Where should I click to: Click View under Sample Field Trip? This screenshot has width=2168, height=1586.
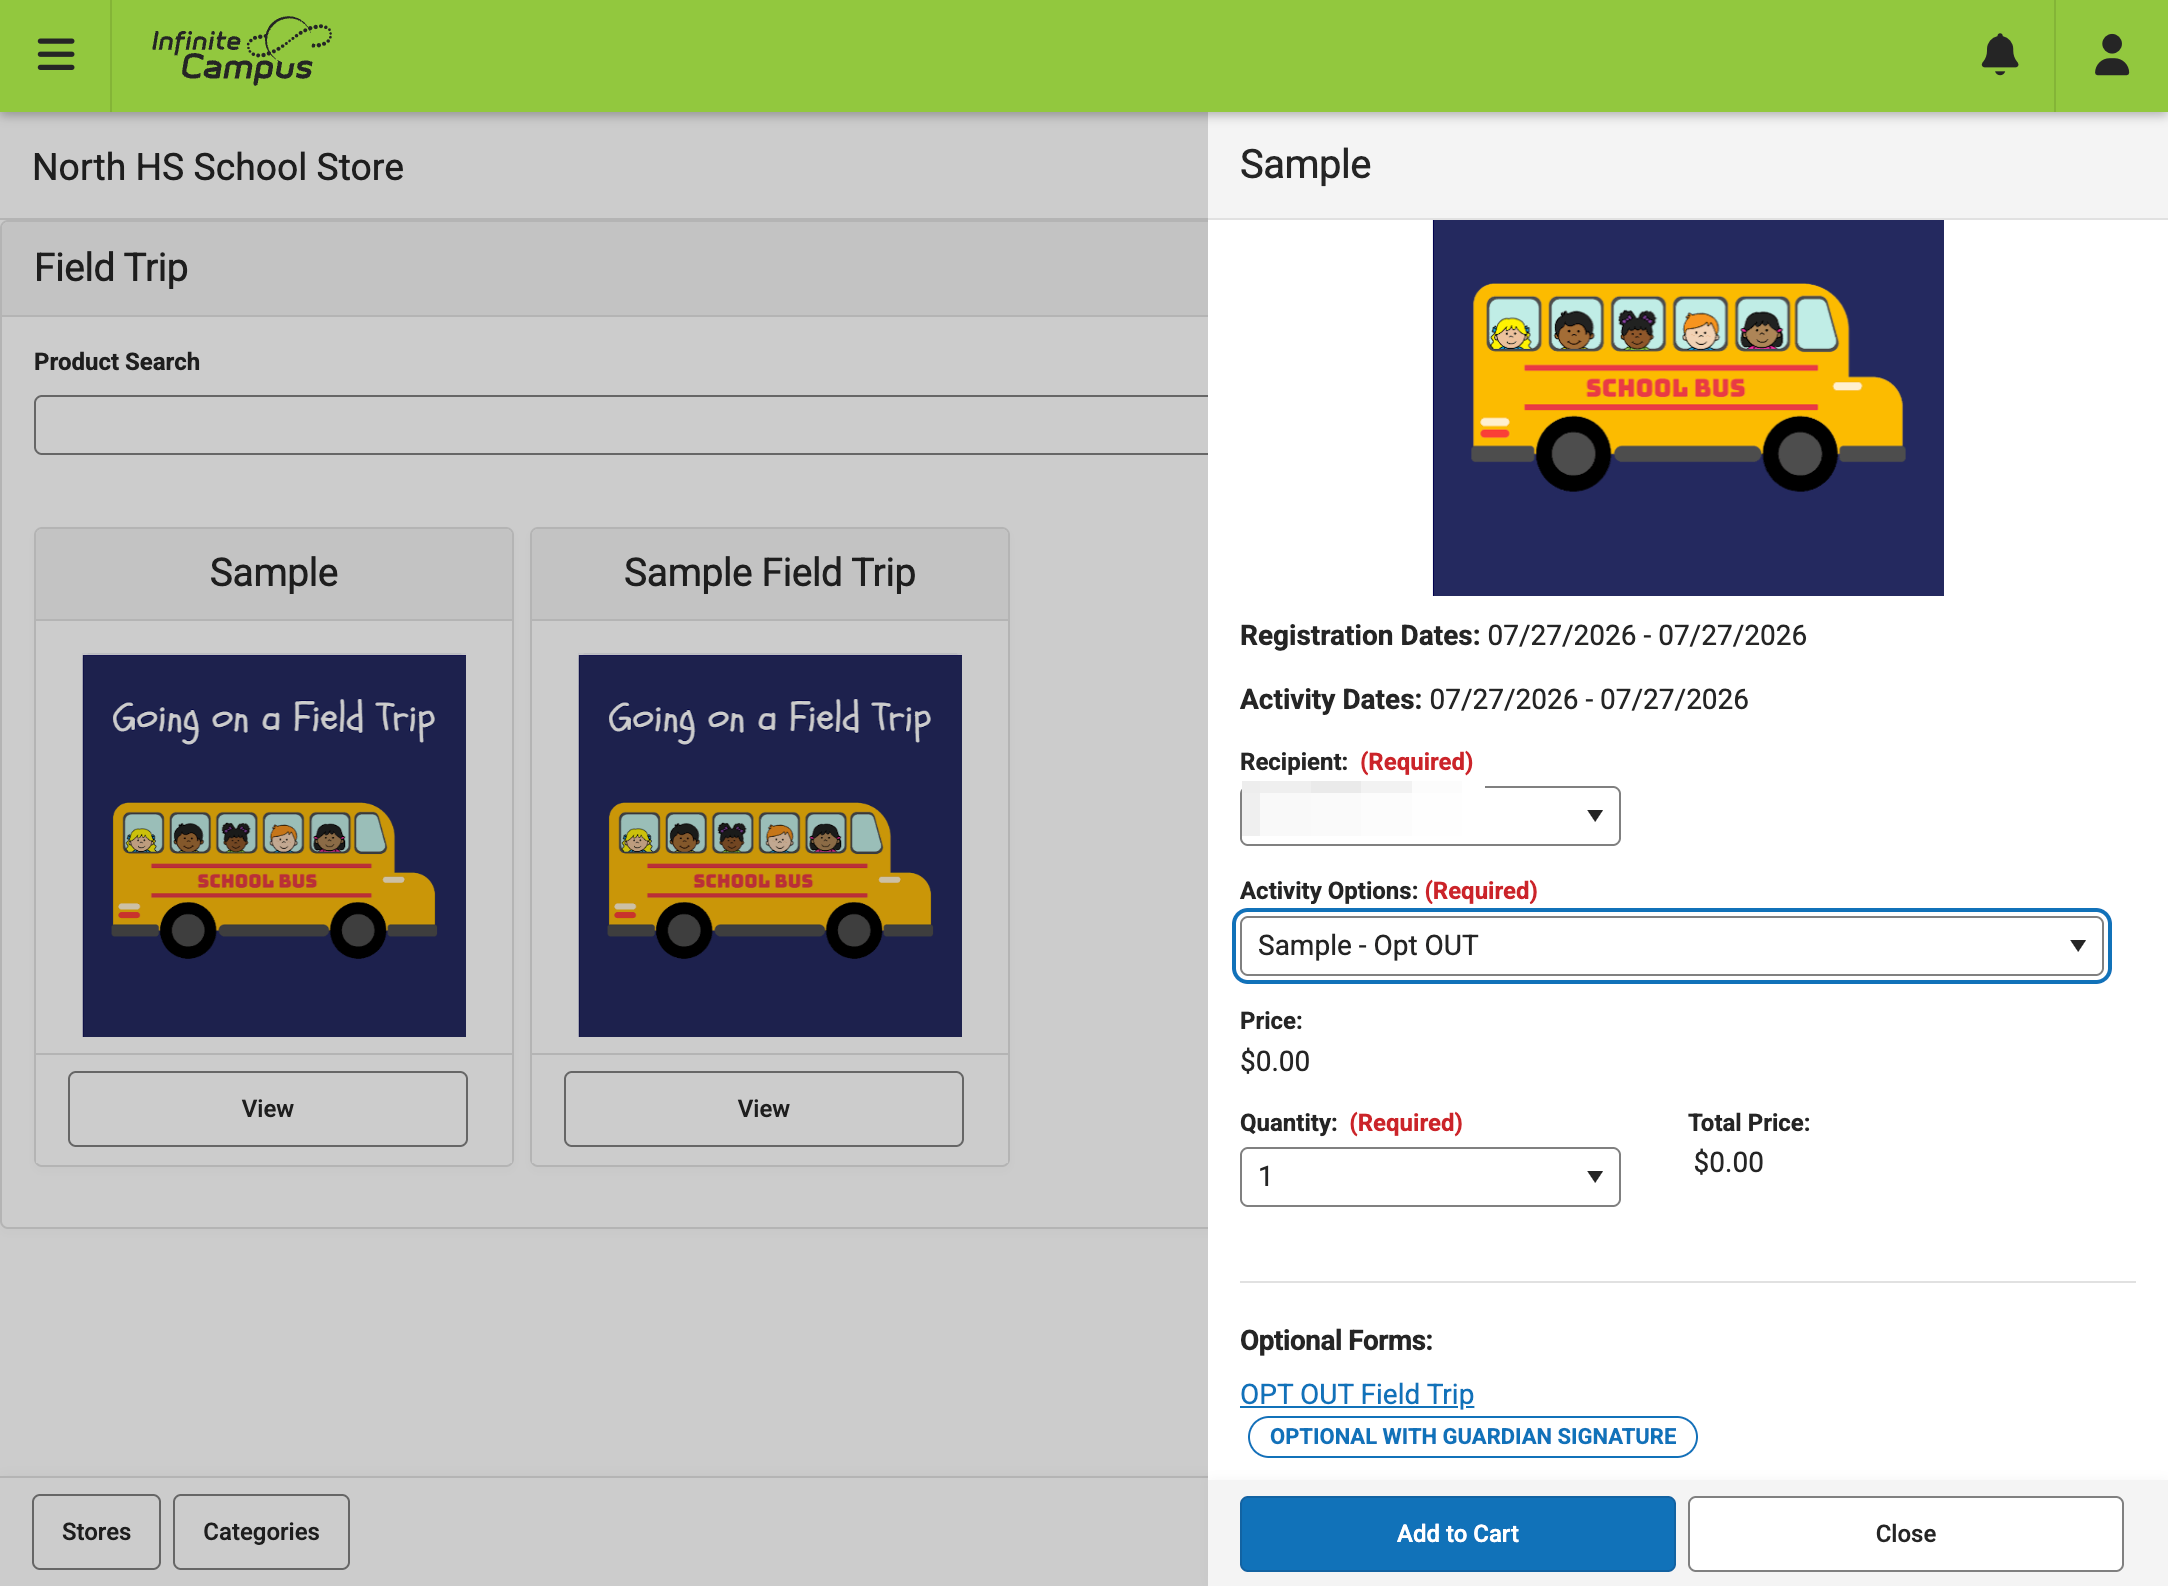(764, 1109)
